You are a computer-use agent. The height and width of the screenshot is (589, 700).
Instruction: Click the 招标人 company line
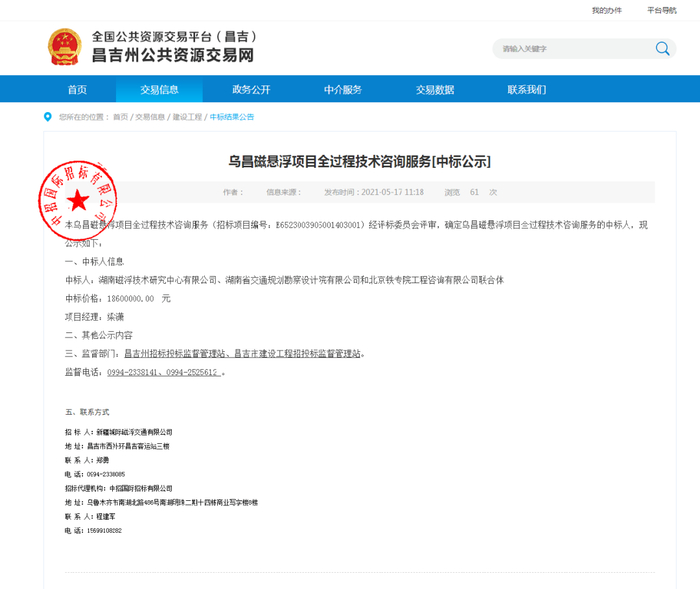pyautogui.click(x=119, y=432)
